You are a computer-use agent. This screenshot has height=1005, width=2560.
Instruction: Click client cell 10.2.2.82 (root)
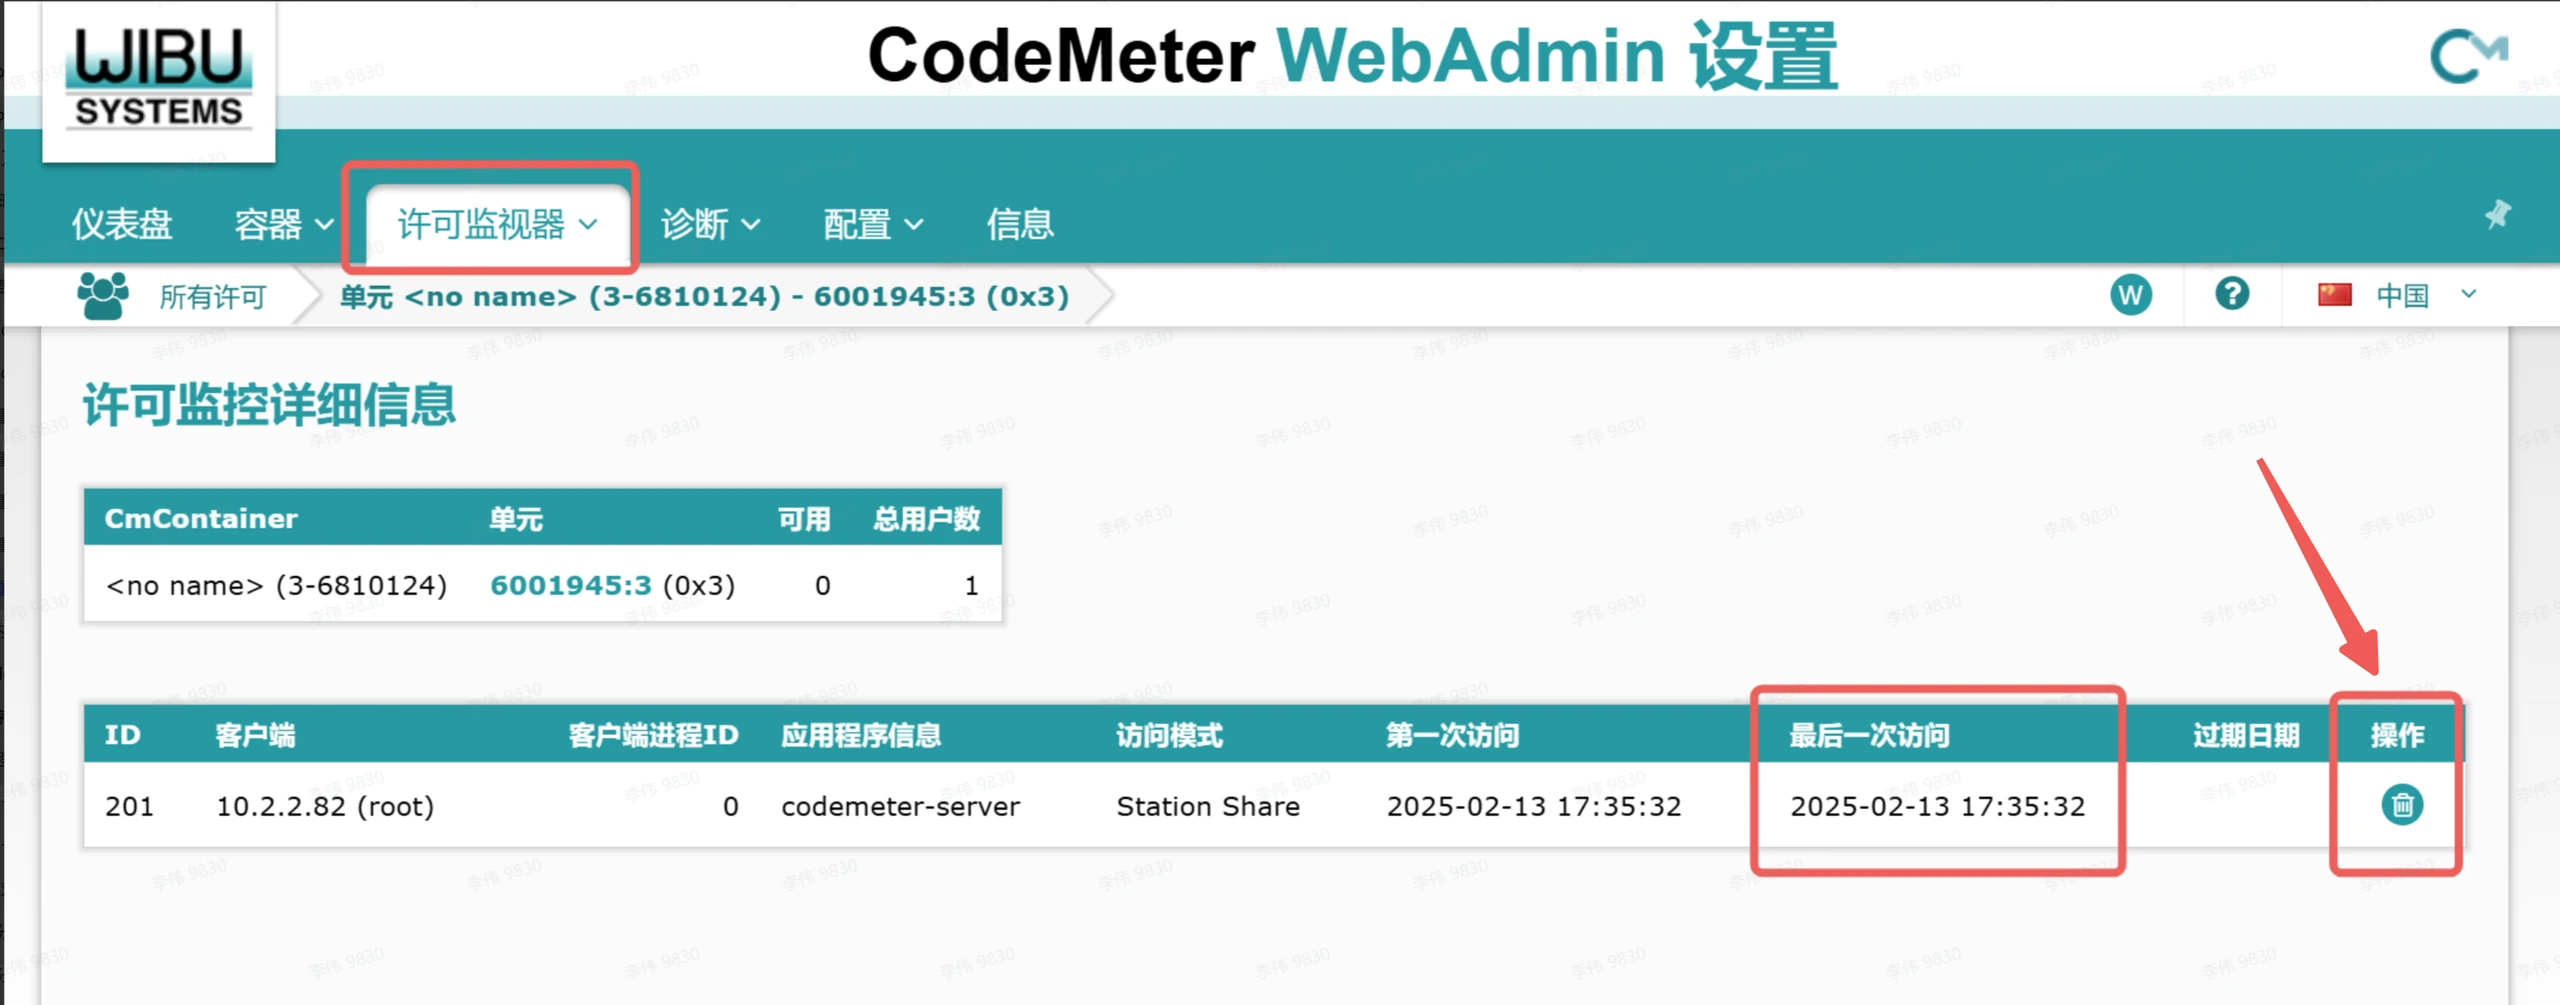tap(325, 806)
